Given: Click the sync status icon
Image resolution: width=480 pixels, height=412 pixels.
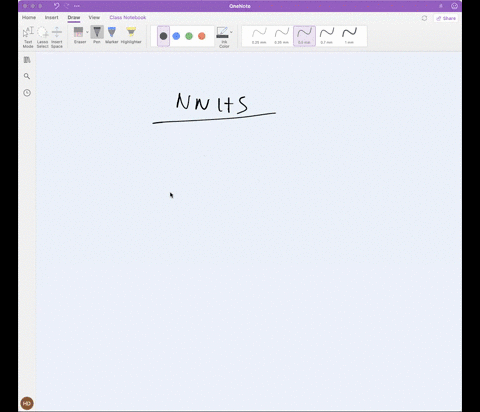Looking at the screenshot, I should pyautogui.click(x=424, y=18).
